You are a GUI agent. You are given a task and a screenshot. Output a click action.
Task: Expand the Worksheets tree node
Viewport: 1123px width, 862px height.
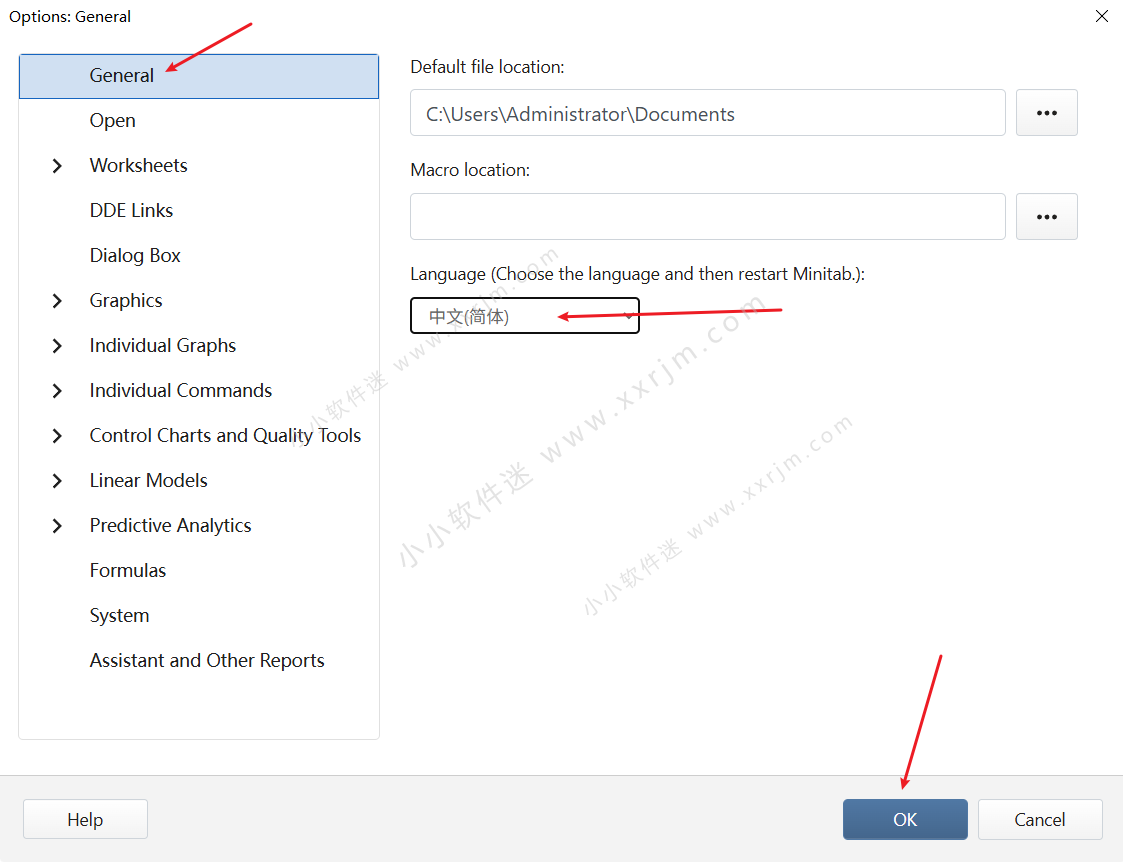57,166
